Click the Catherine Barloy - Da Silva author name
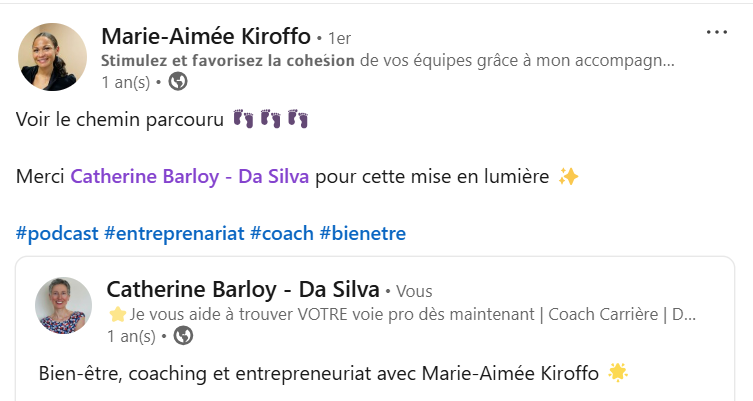753x401 pixels. [243, 290]
